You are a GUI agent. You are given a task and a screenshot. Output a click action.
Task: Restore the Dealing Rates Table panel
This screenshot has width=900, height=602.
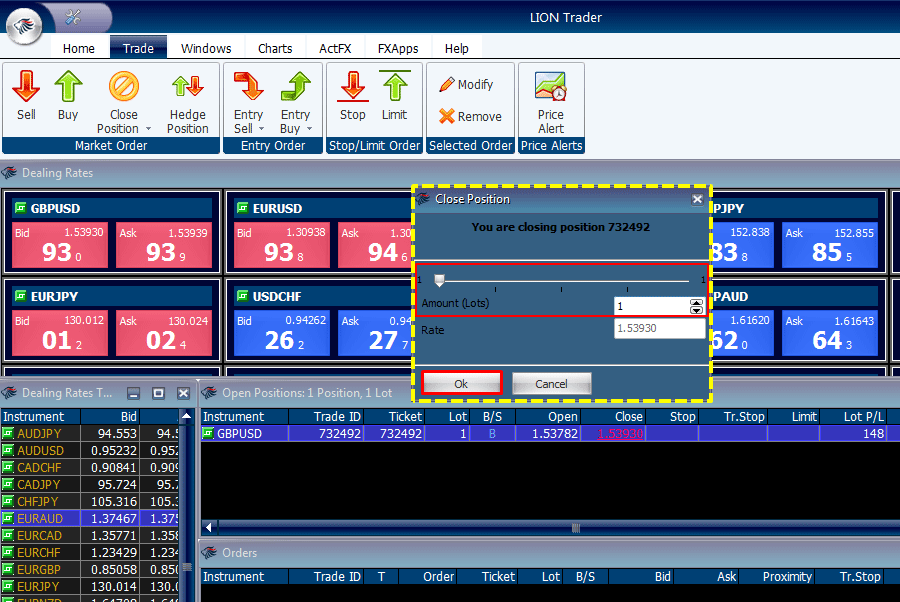click(158, 393)
